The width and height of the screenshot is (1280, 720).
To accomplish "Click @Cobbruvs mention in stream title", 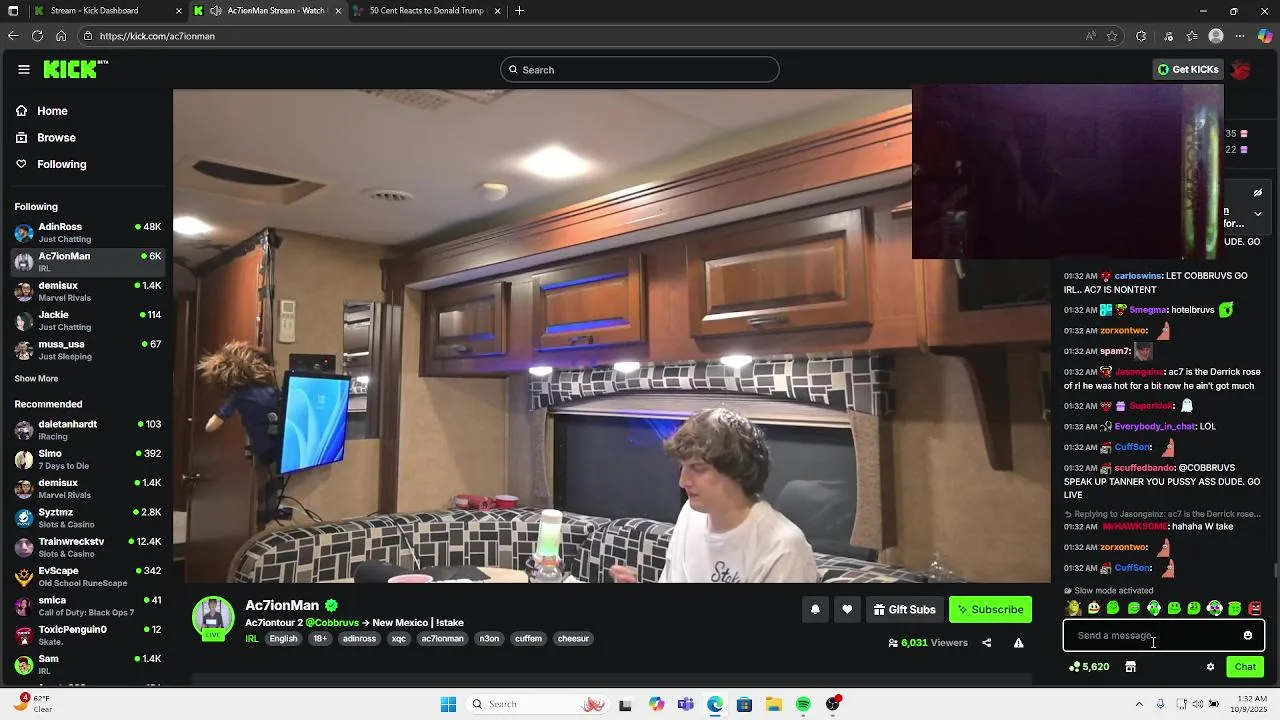I will 332,623.
